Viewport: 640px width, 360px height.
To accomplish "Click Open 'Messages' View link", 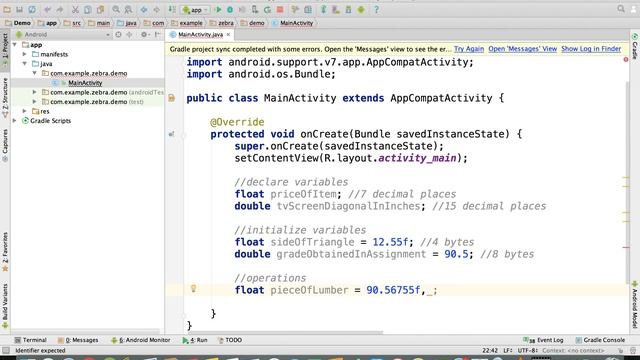I will 522,49.
